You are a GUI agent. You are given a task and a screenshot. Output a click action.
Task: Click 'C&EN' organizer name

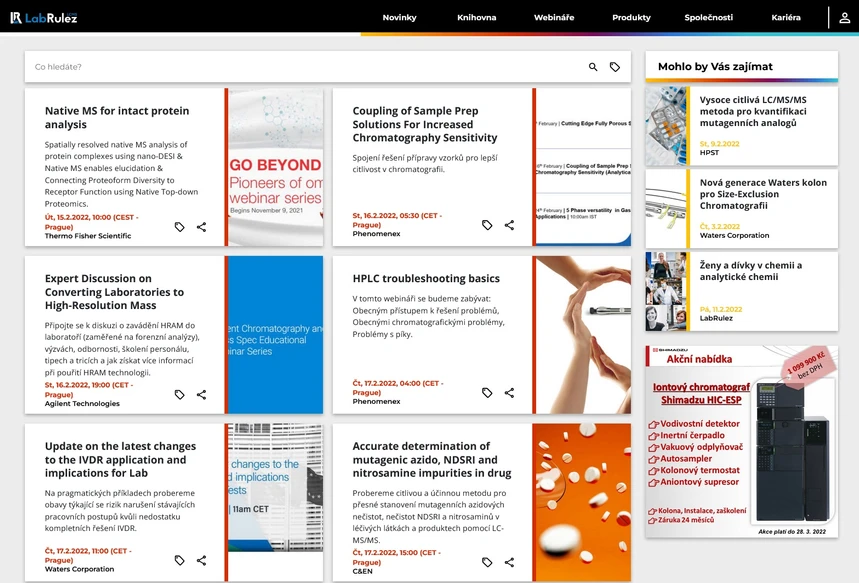[362, 571]
